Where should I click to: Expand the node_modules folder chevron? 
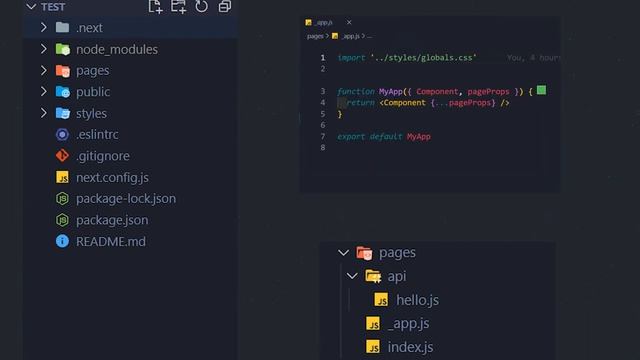click(x=43, y=49)
